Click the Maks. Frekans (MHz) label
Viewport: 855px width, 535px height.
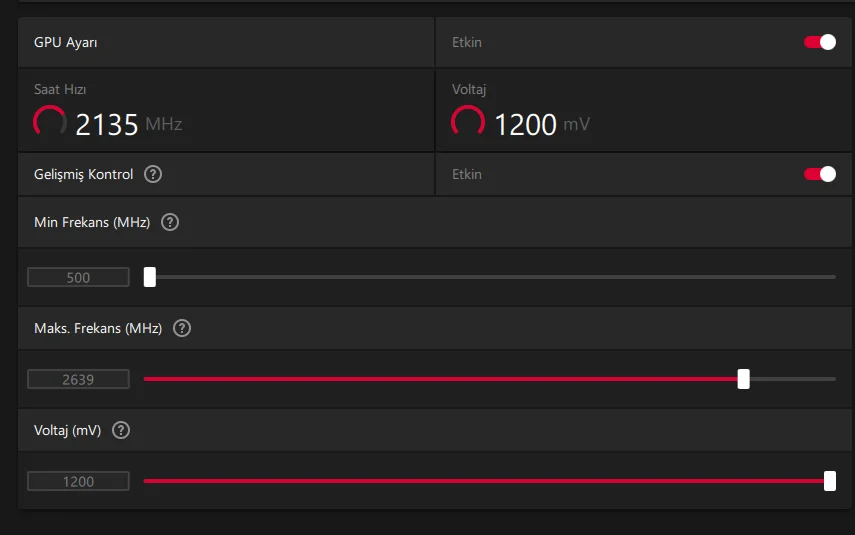98,328
